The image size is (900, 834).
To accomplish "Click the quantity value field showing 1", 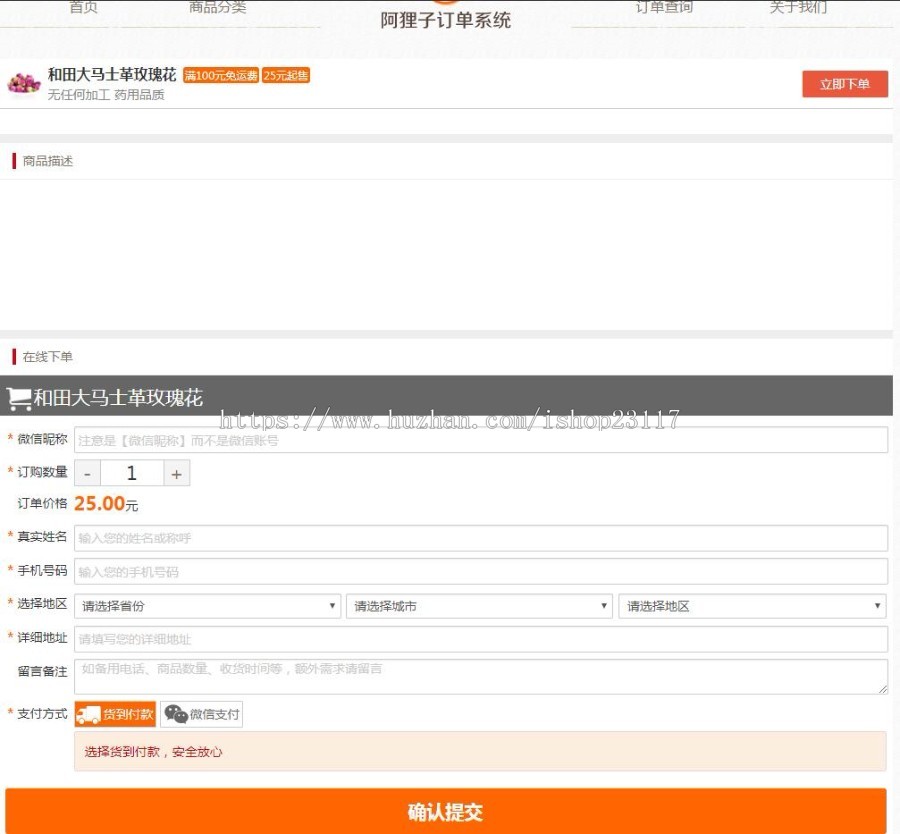I will point(132,474).
